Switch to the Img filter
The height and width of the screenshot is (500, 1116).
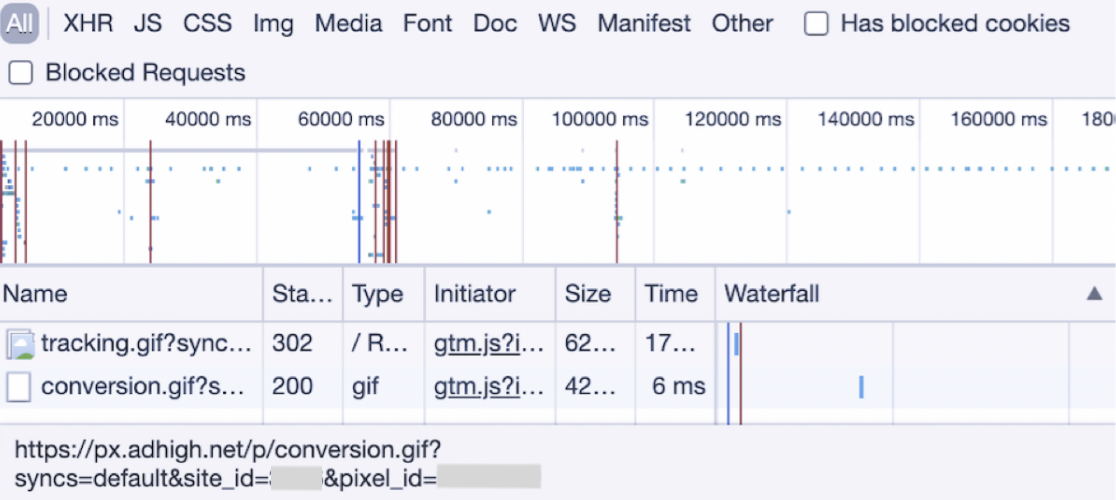(x=273, y=24)
